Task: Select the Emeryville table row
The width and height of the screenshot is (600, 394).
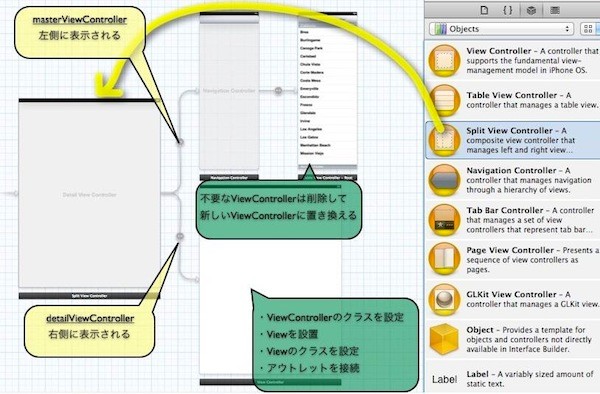Action: 328,88
